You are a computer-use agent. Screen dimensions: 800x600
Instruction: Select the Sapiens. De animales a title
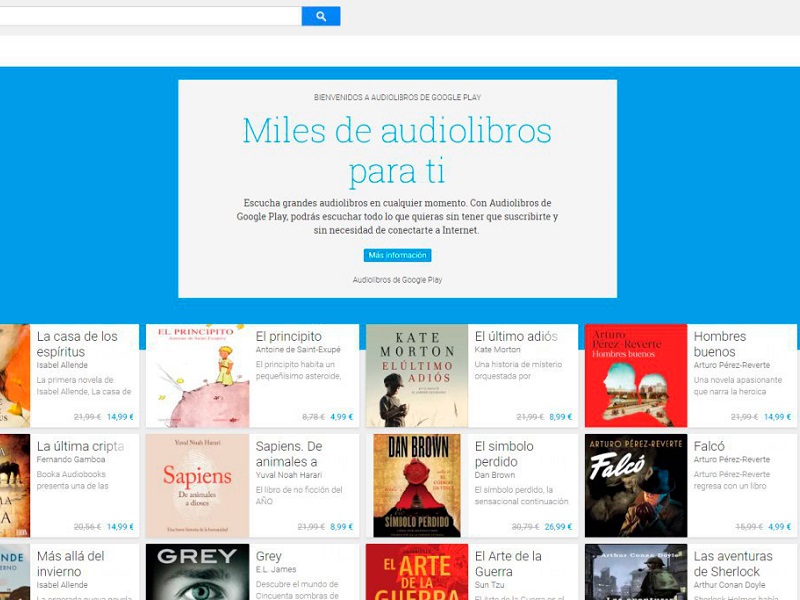[289, 454]
